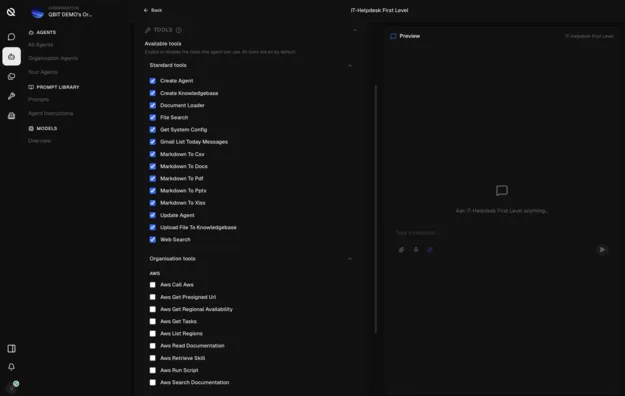
Task: Click the QBIT DEMO organisation avatar
Action: 37,13
